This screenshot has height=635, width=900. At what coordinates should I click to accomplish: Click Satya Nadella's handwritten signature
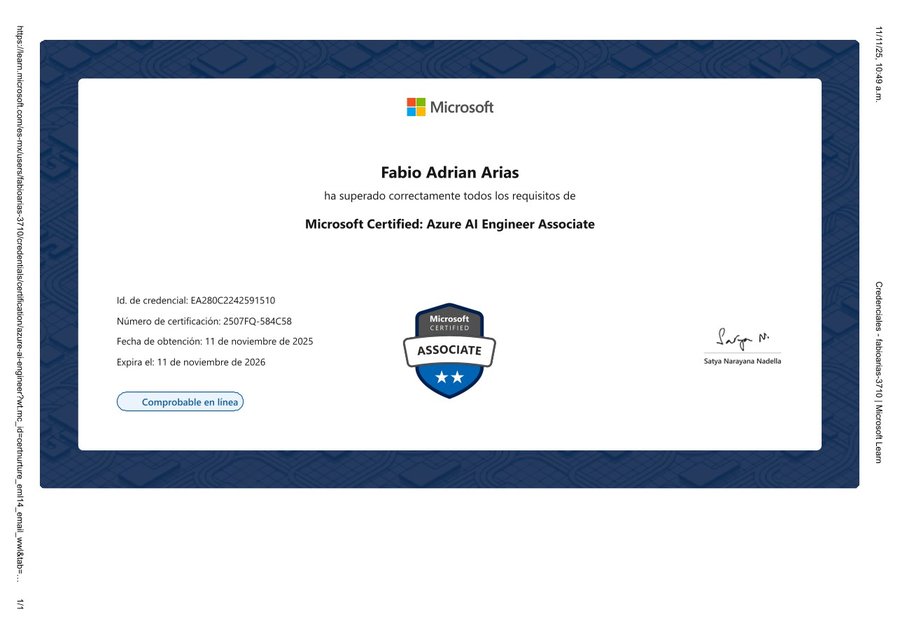coord(742,338)
